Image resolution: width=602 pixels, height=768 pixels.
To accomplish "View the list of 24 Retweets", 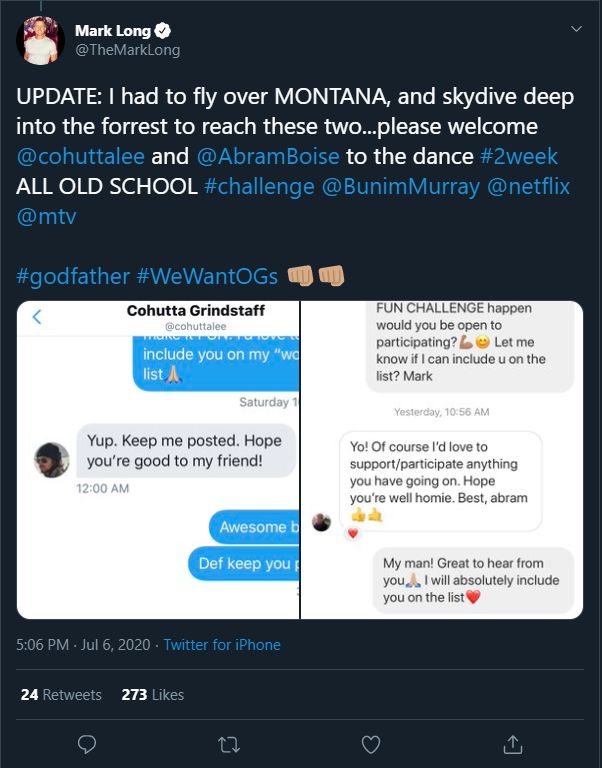I will click(x=61, y=694).
